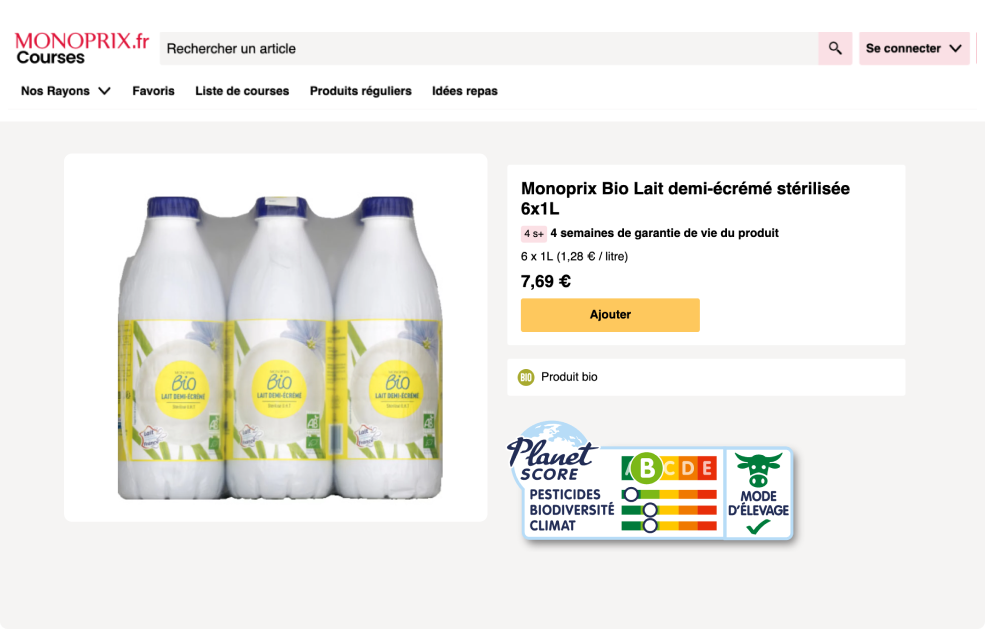Image resolution: width=985 pixels, height=629 pixels.
Task: Go to Liste de courses
Action: [242, 91]
